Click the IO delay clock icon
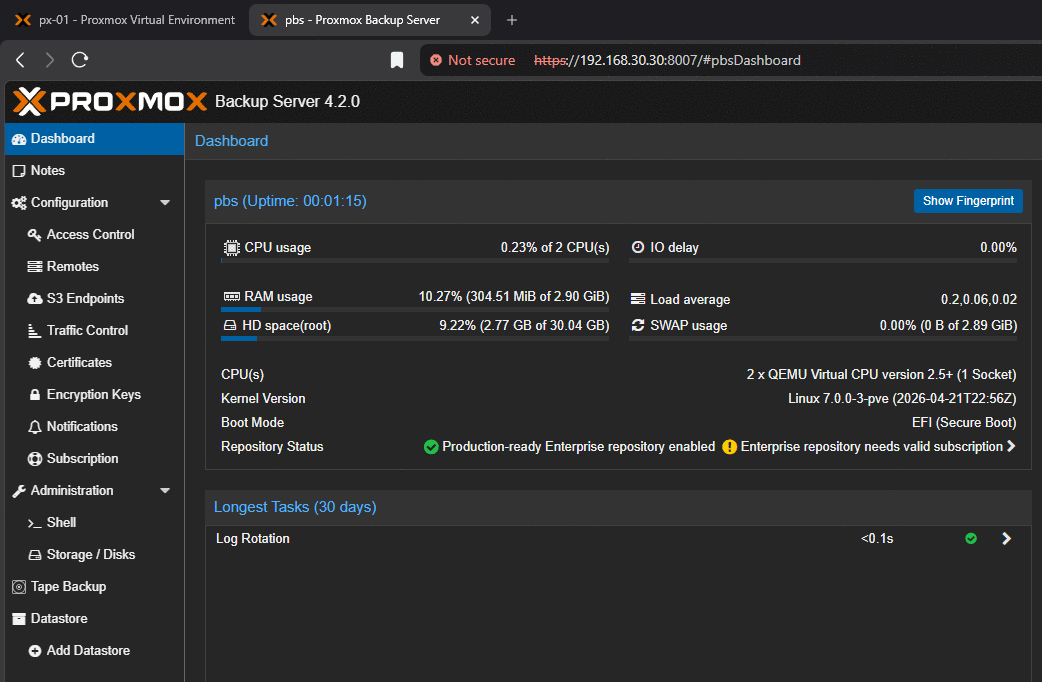The image size is (1042, 682). [x=637, y=247]
